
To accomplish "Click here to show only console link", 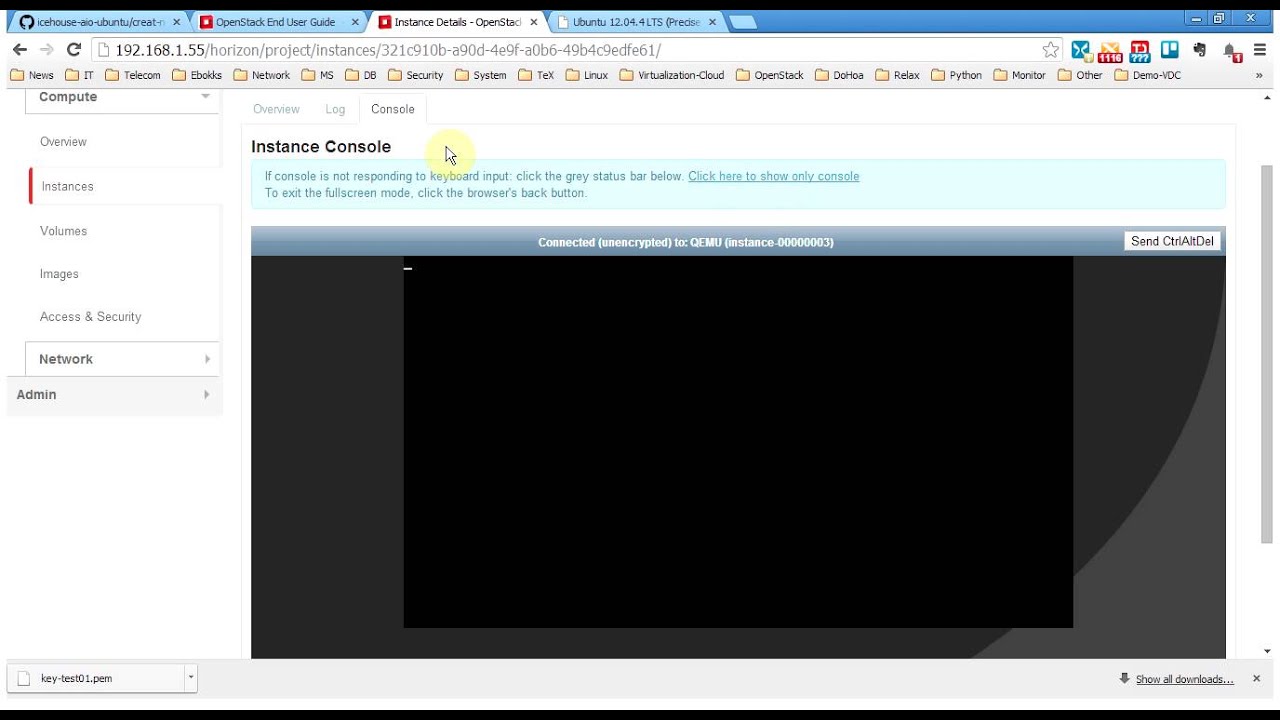I will click(x=773, y=176).
